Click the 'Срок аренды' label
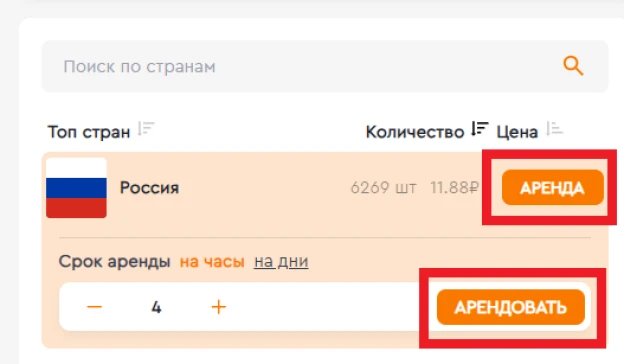This screenshot has width=624, height=364. click(115, 262)
